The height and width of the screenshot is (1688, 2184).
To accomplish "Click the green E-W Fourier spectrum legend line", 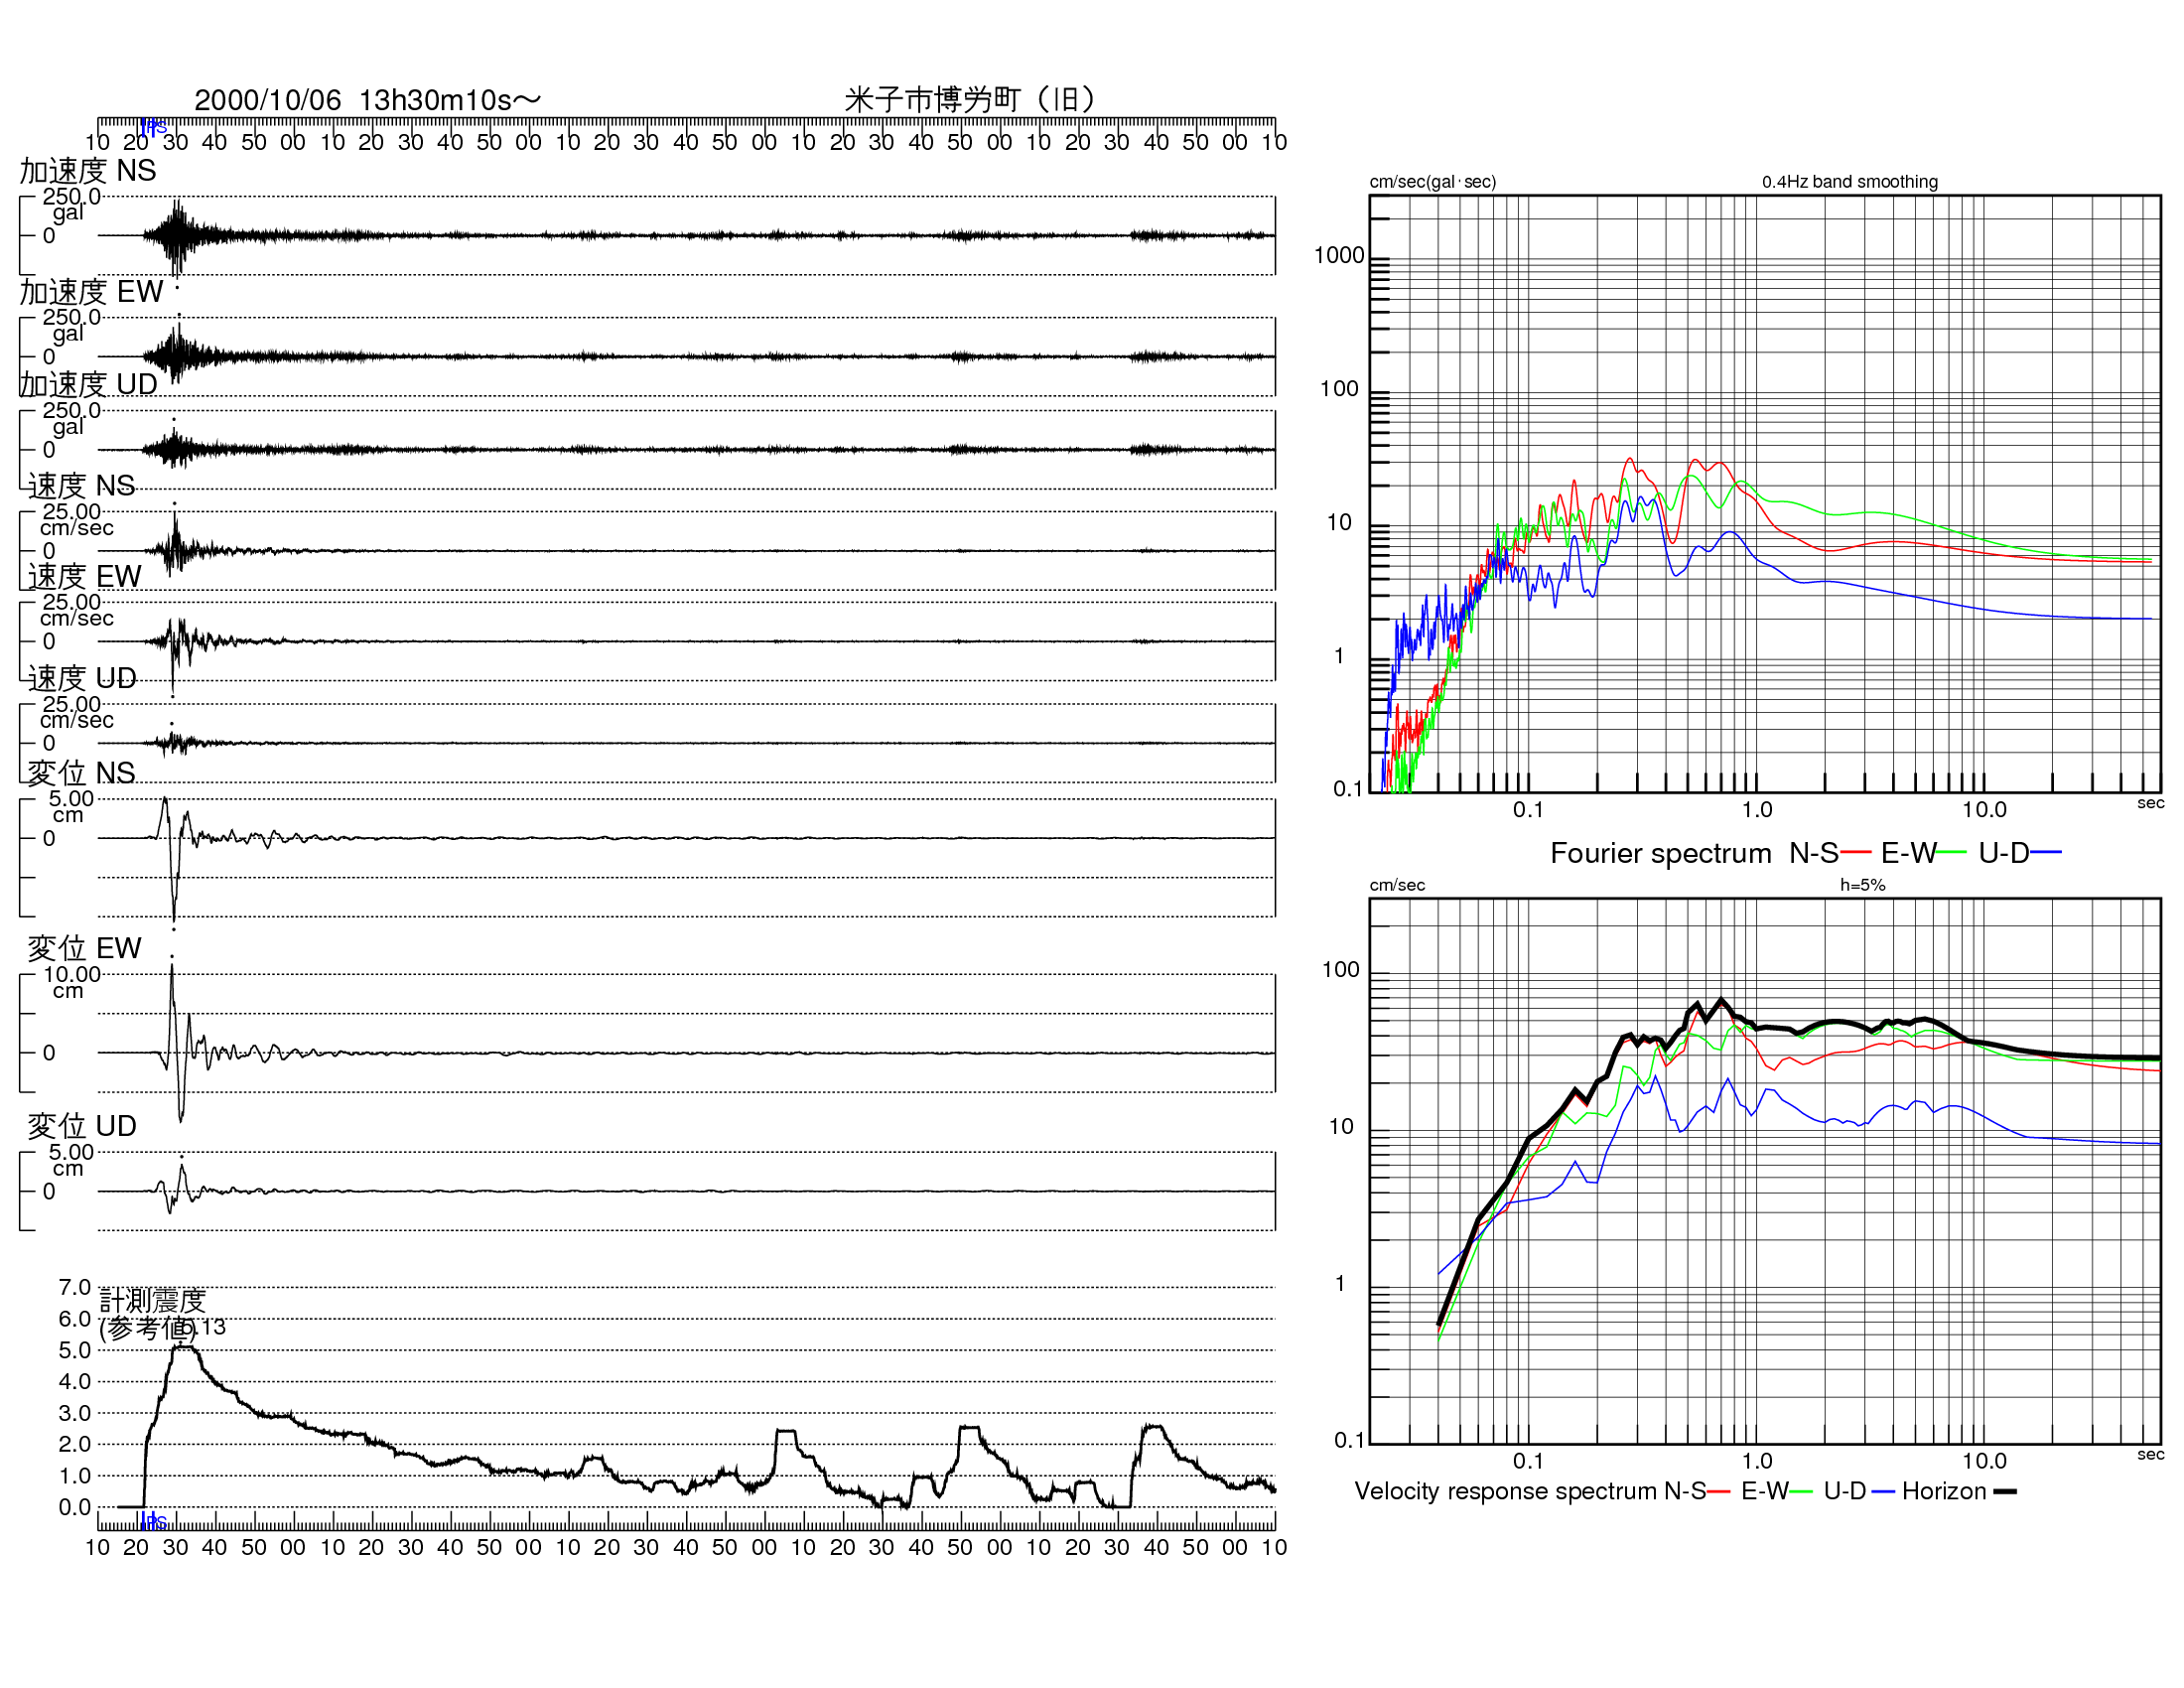I will click(1951, 853).
